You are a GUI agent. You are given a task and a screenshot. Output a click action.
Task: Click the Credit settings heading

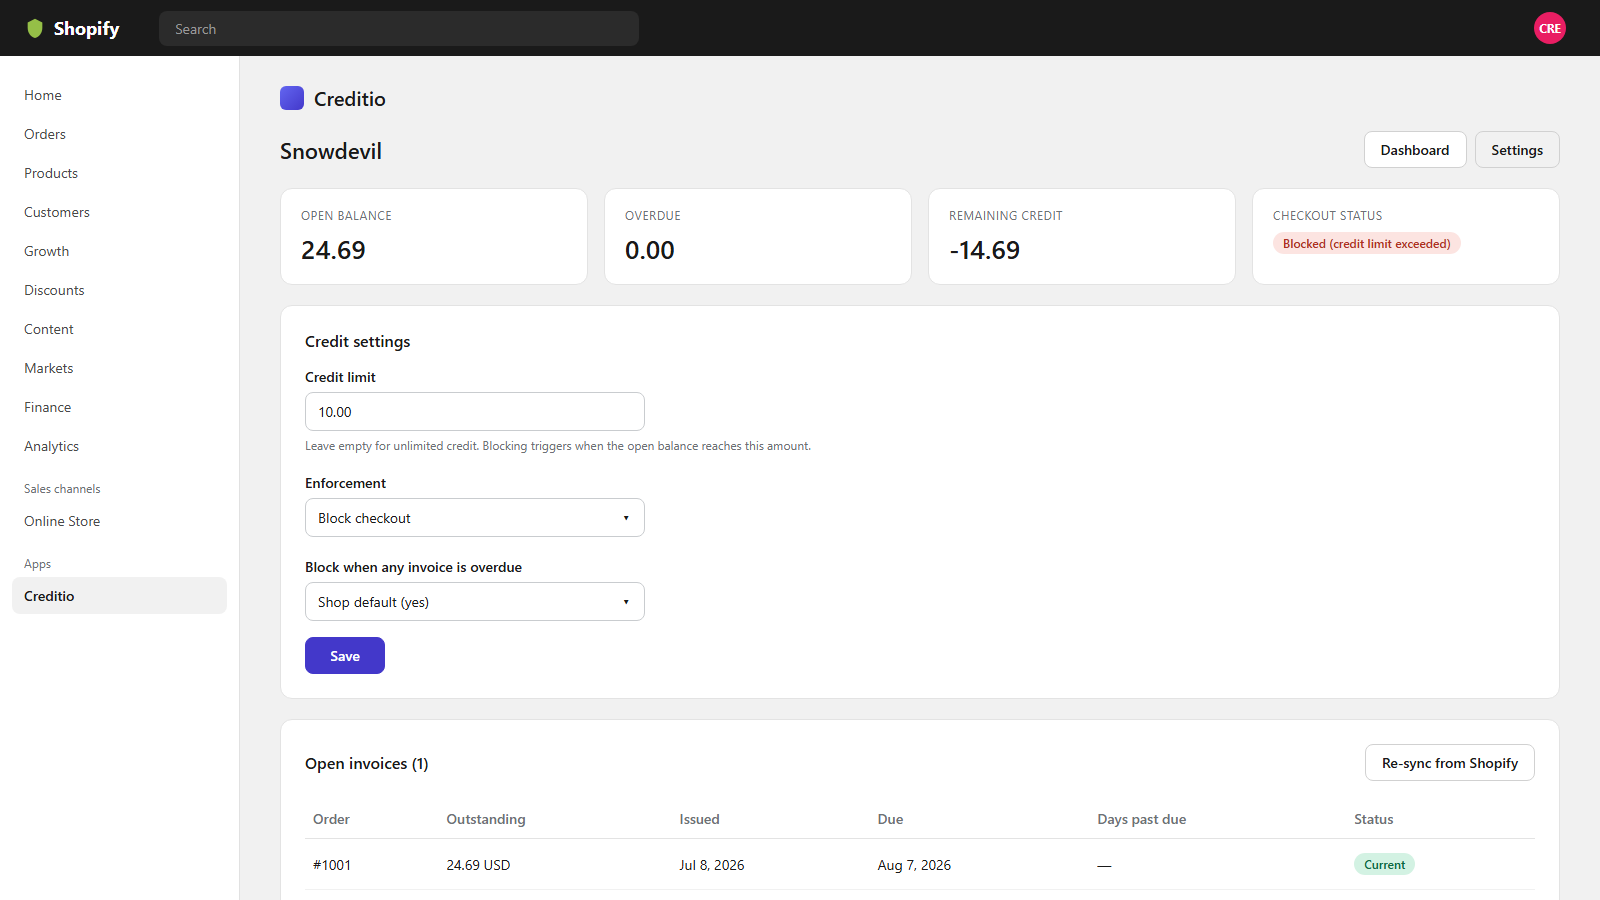358,342
